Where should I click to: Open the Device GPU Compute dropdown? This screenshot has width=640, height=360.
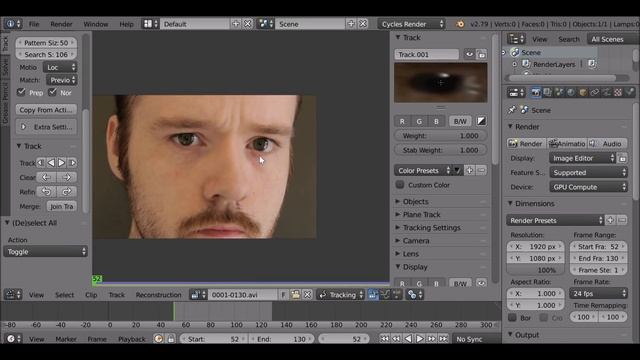588,187
